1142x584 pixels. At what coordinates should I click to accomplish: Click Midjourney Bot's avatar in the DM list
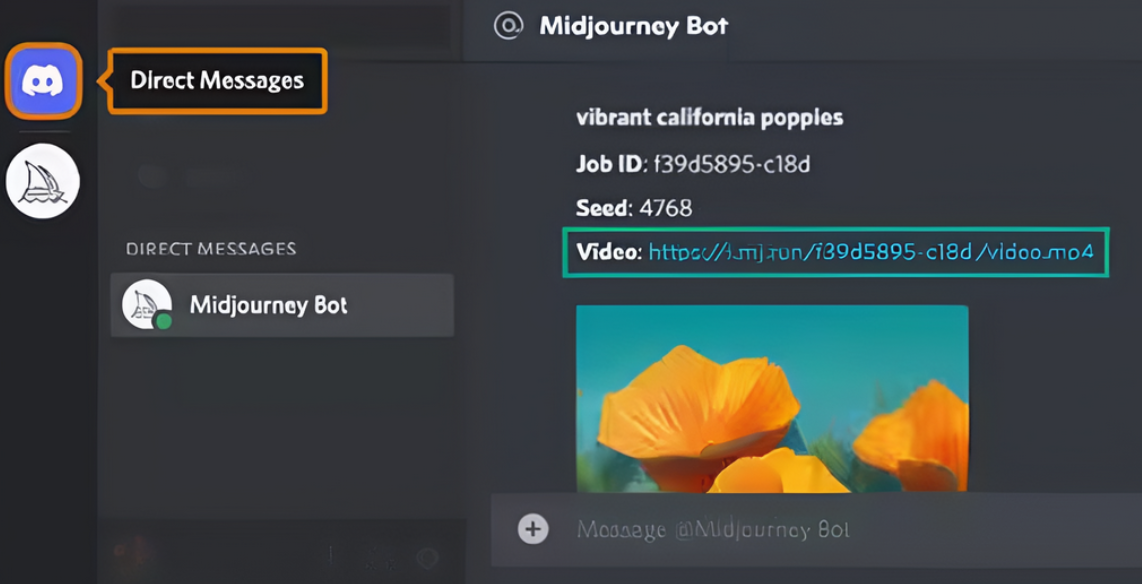pyautogui.click(x=143, y=304)
